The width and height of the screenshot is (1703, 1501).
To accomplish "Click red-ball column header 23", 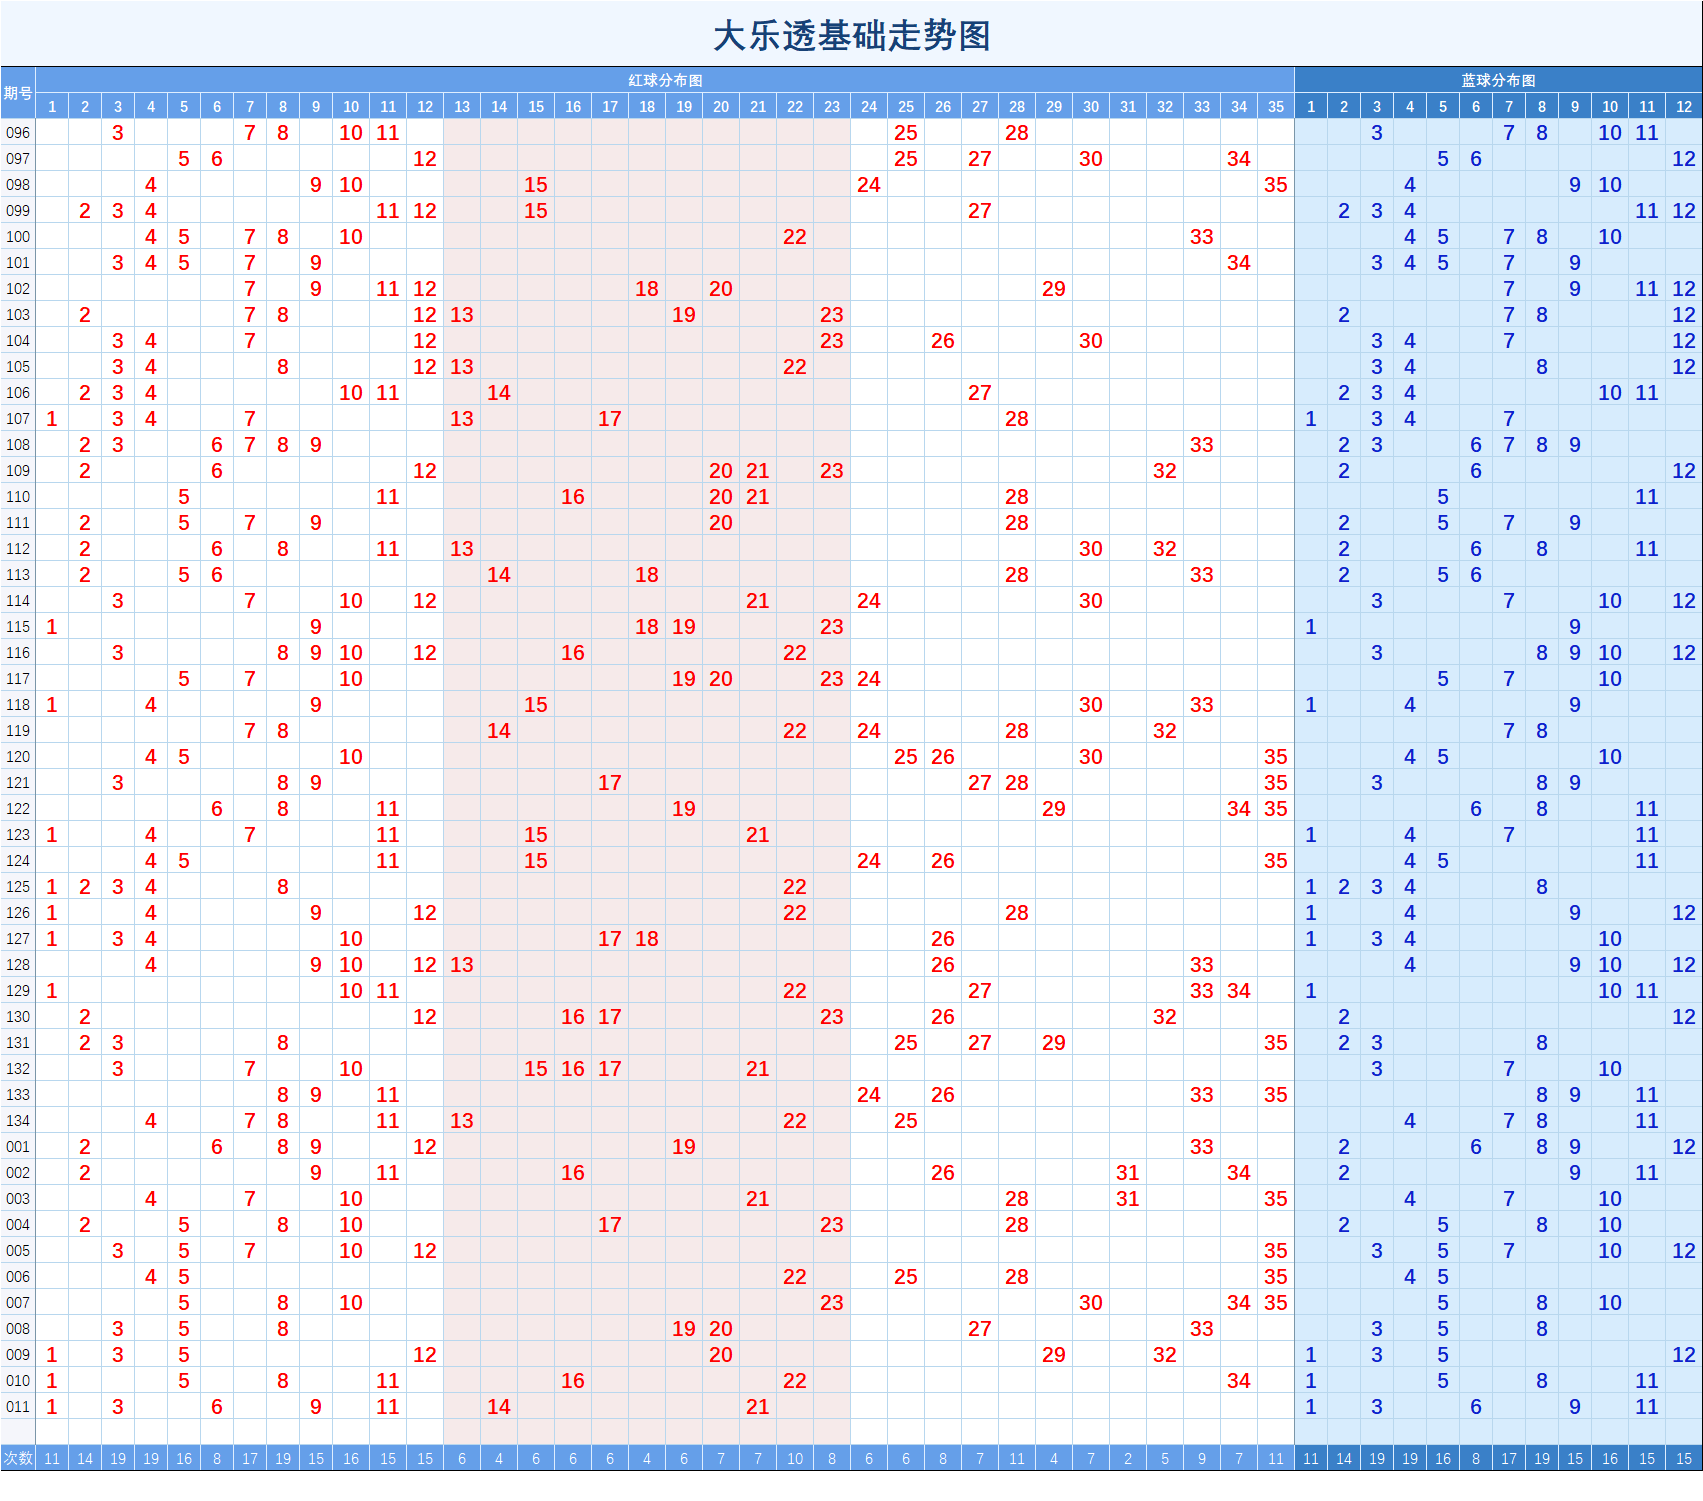I will point(832,106).
